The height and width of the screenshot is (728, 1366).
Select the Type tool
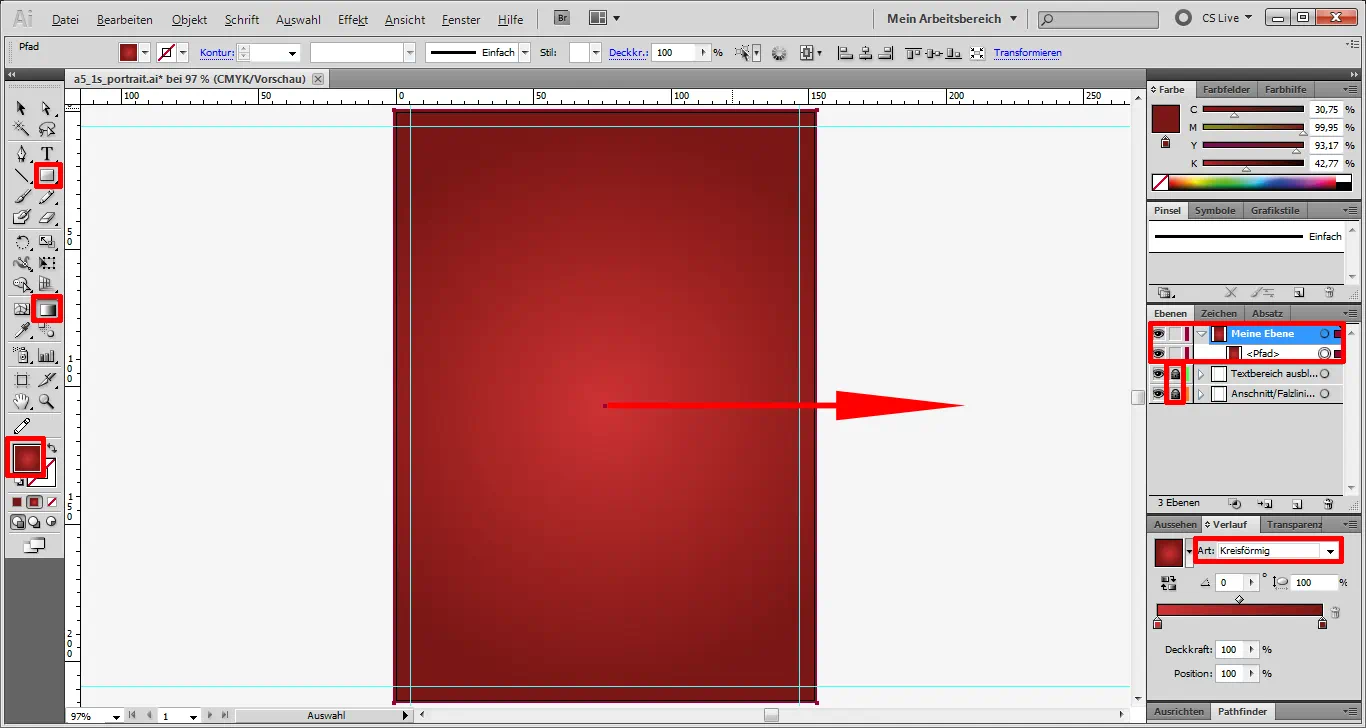tap(46, 153)
